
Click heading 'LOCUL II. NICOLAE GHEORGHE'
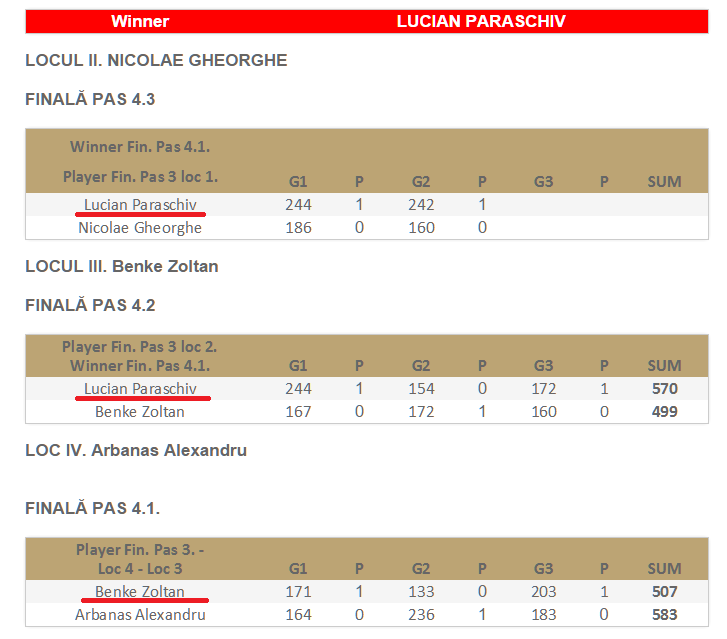[x=156, y=60]
